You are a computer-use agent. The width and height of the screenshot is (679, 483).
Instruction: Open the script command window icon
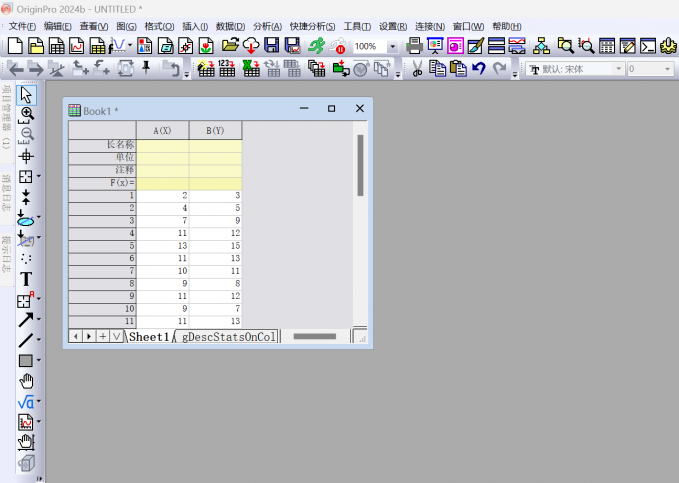[648, 45]
